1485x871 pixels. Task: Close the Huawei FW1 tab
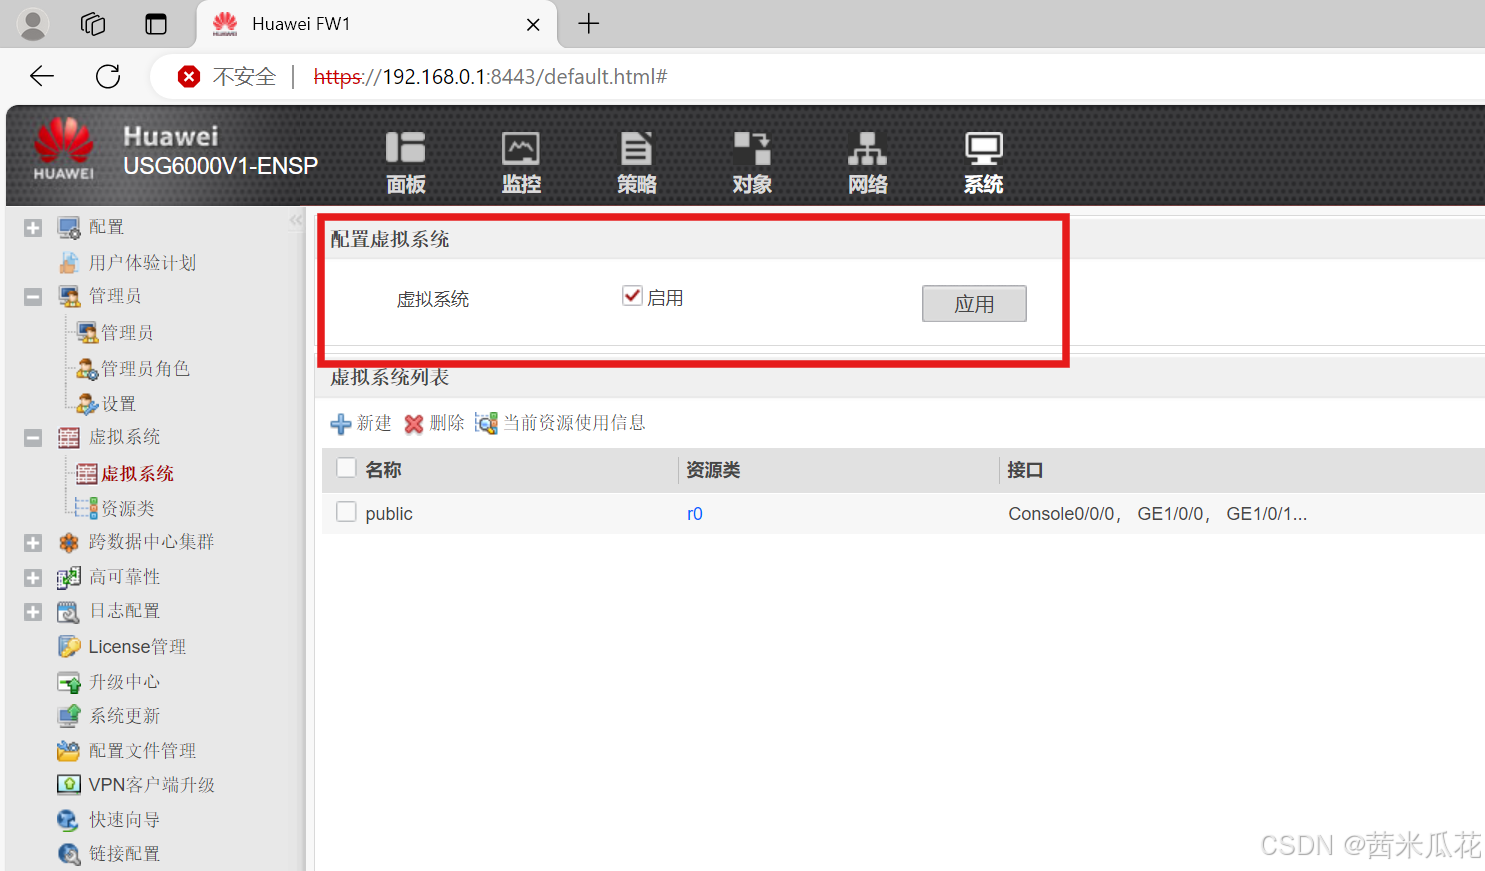533,25
